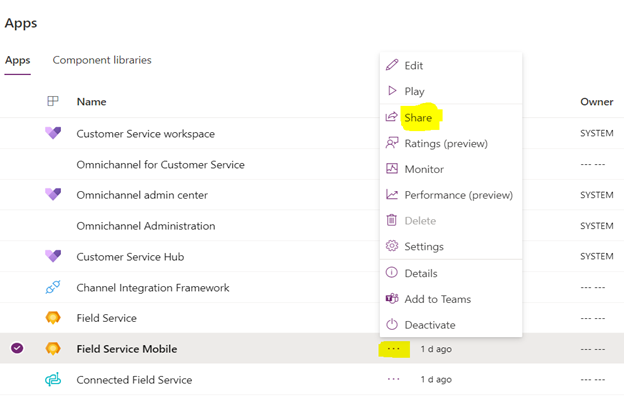Click owner dashes in Field Service Mobile row
The image size is (624, 403).
tap(593, 349)
